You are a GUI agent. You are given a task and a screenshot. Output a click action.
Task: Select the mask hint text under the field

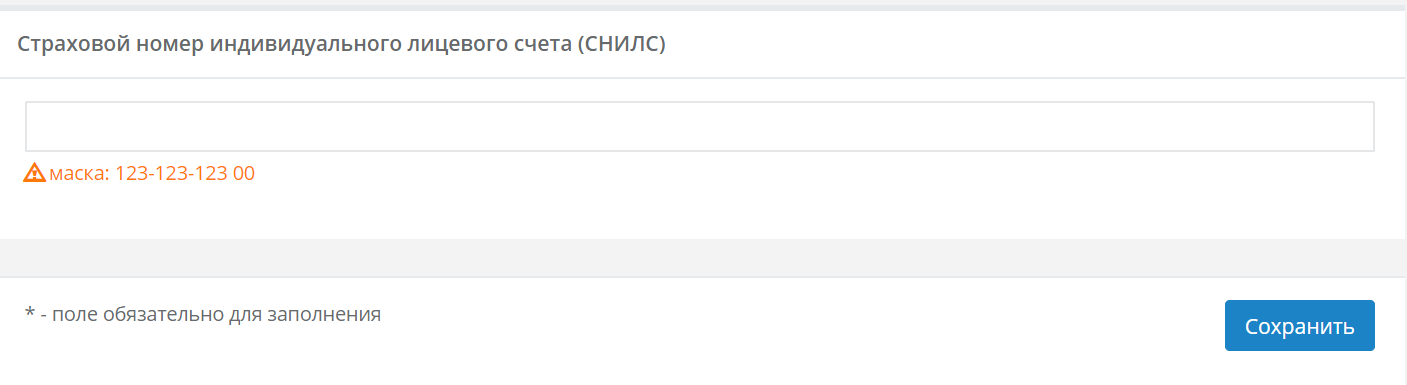152,173
